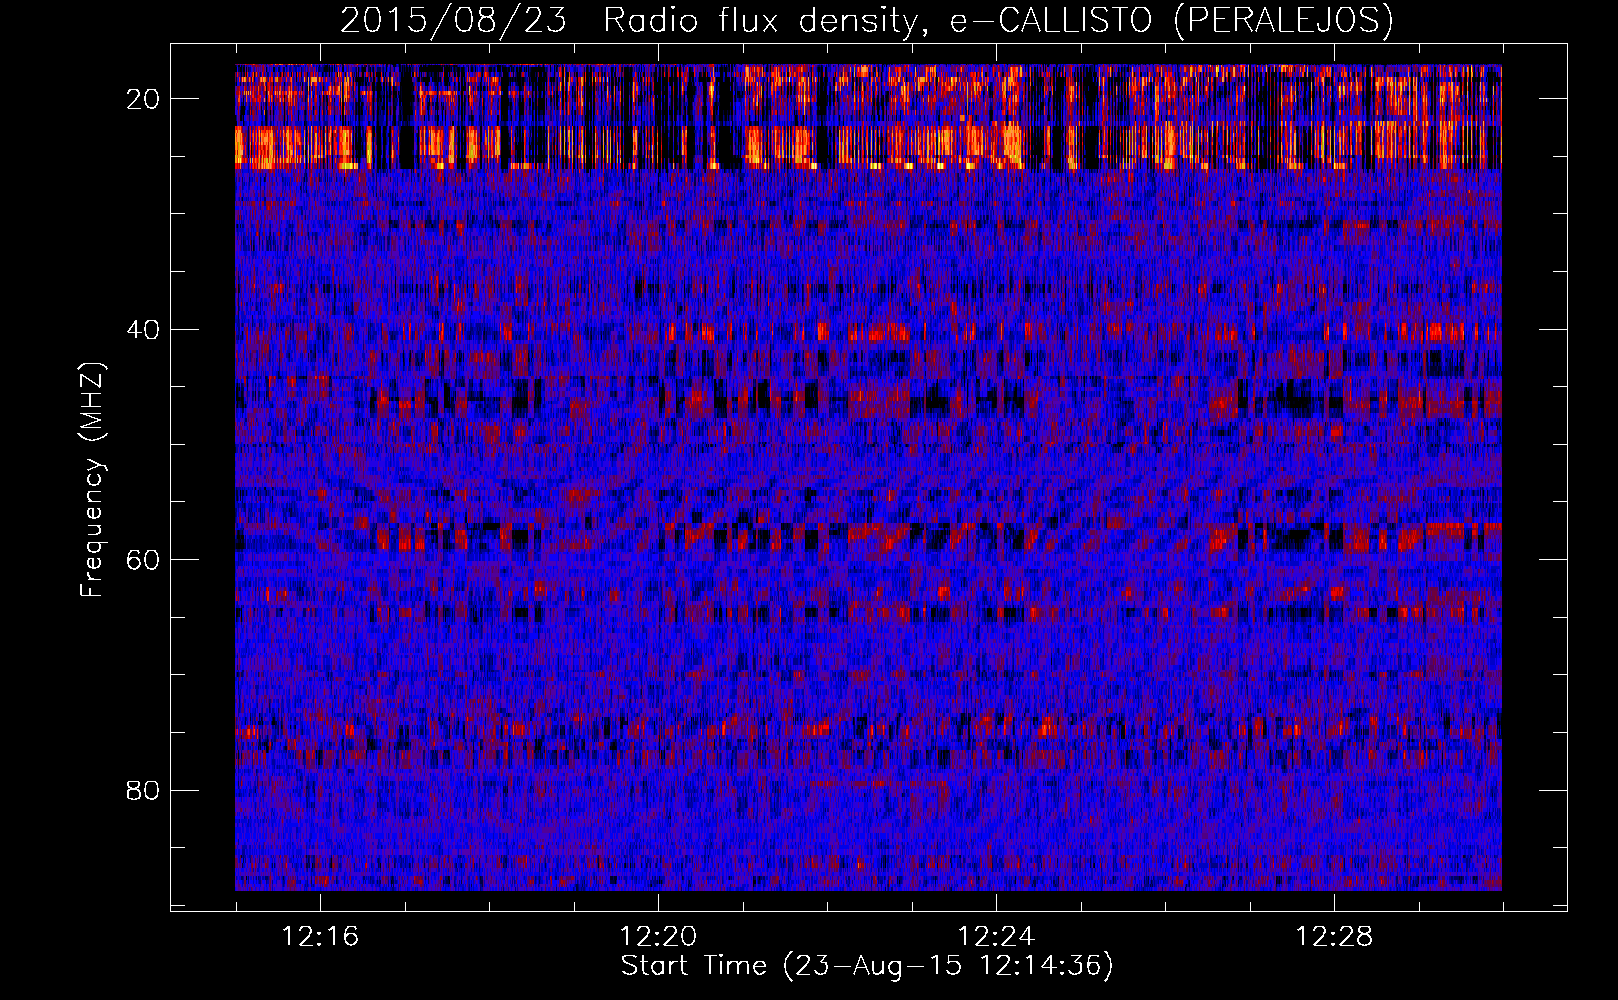
Task: Click the '12:20' time tick label
Action: [x=658, y=937]
